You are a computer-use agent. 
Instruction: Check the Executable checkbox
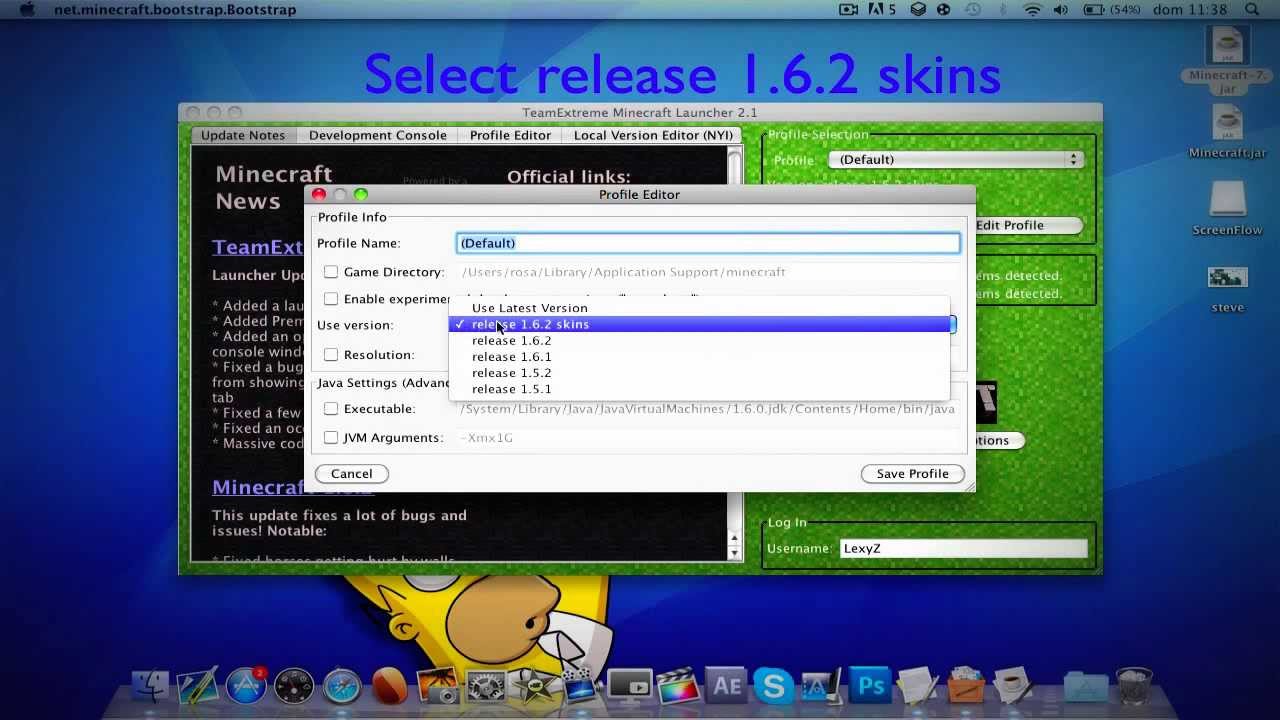click(x=331, y=409)
